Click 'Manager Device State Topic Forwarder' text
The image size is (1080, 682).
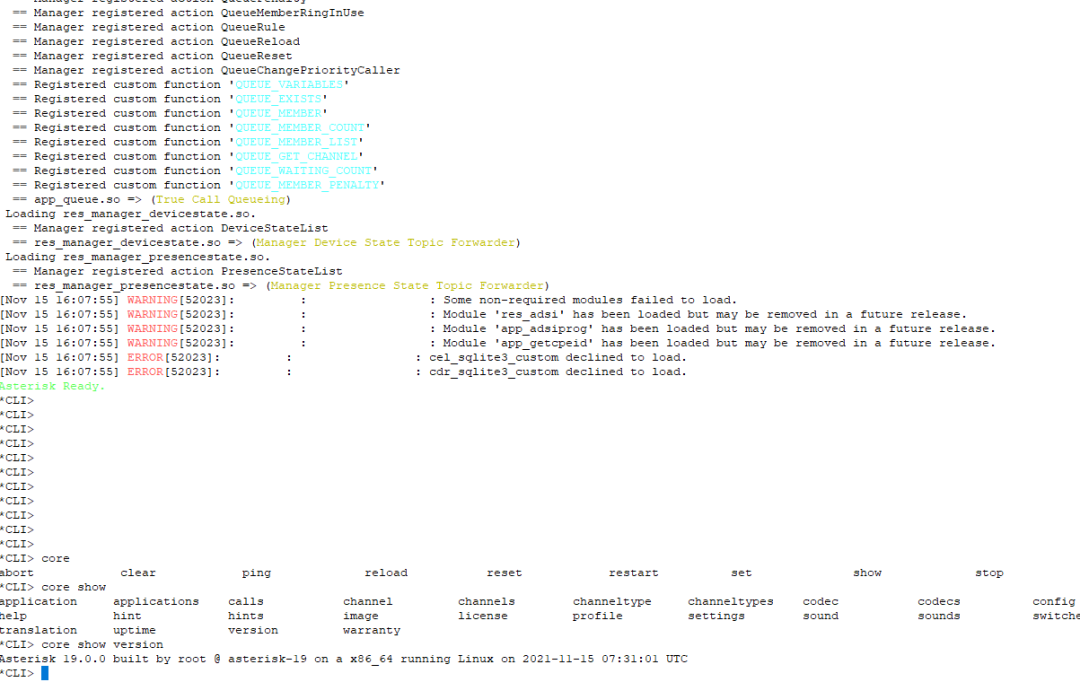(386, 242)
